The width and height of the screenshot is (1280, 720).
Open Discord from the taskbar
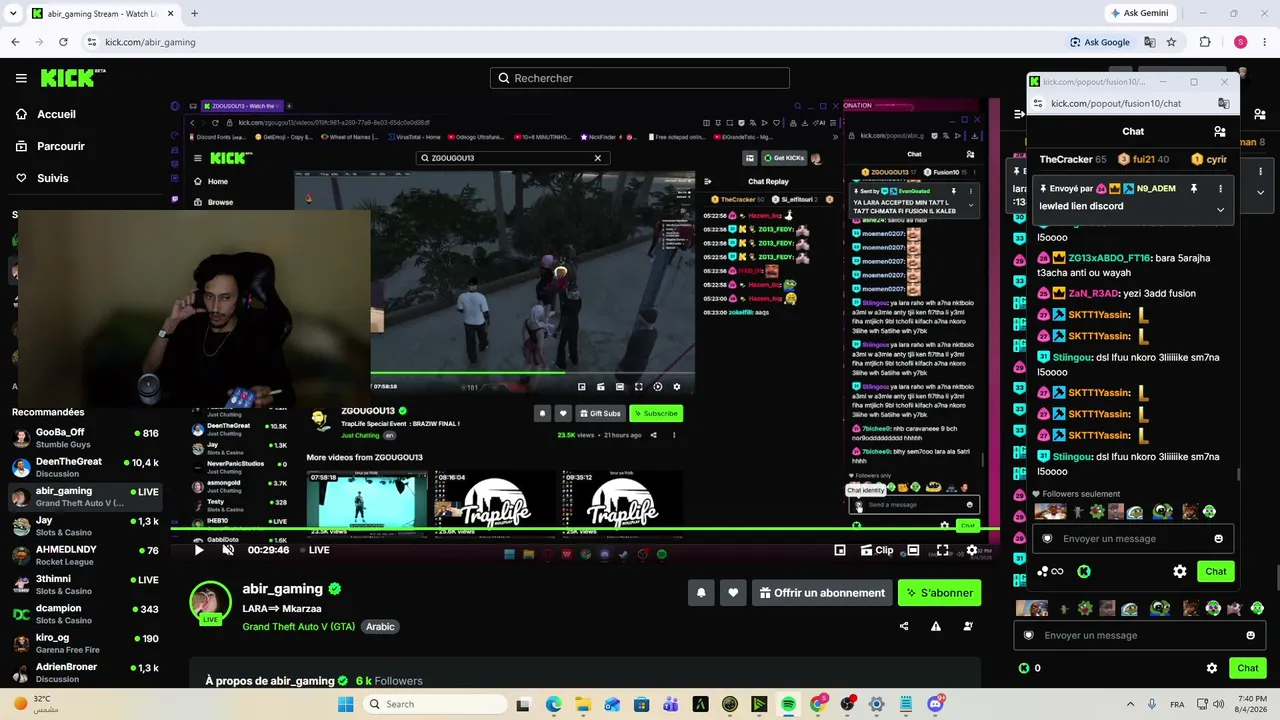pos(935,704)
